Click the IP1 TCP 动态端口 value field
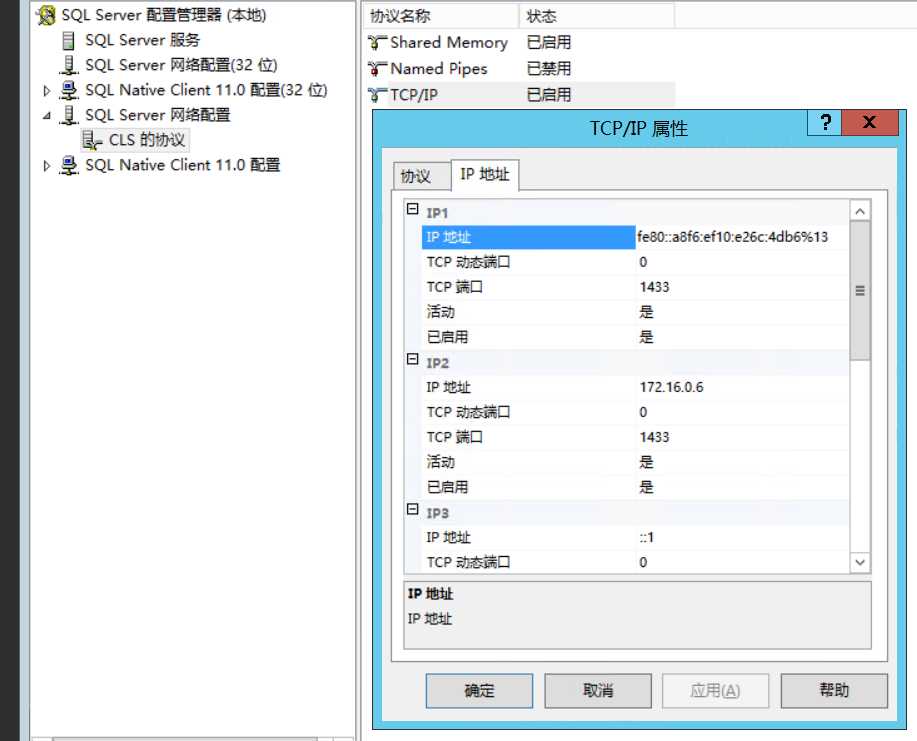The width and height of the screenshot is (917, 741). click(x=742, y=262)
